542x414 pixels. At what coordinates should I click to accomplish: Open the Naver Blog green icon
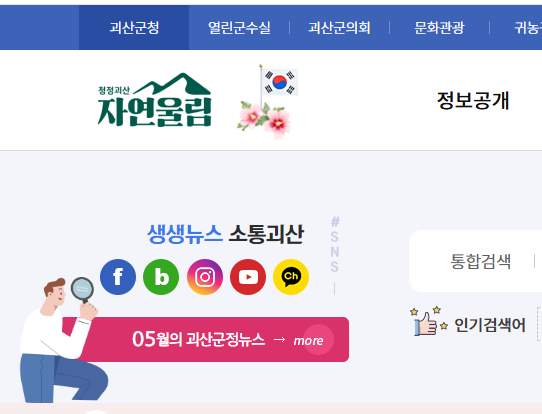[x=161, y=277]
